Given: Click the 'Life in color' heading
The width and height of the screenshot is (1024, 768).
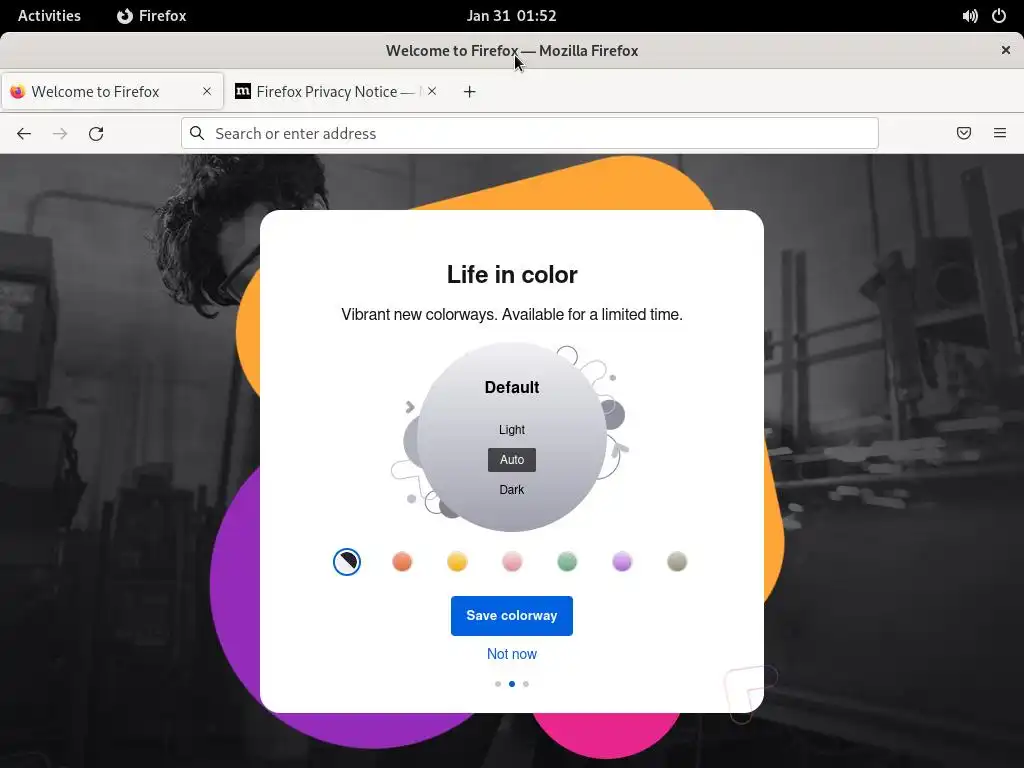Looking at the screenshot, I should 512,275.
